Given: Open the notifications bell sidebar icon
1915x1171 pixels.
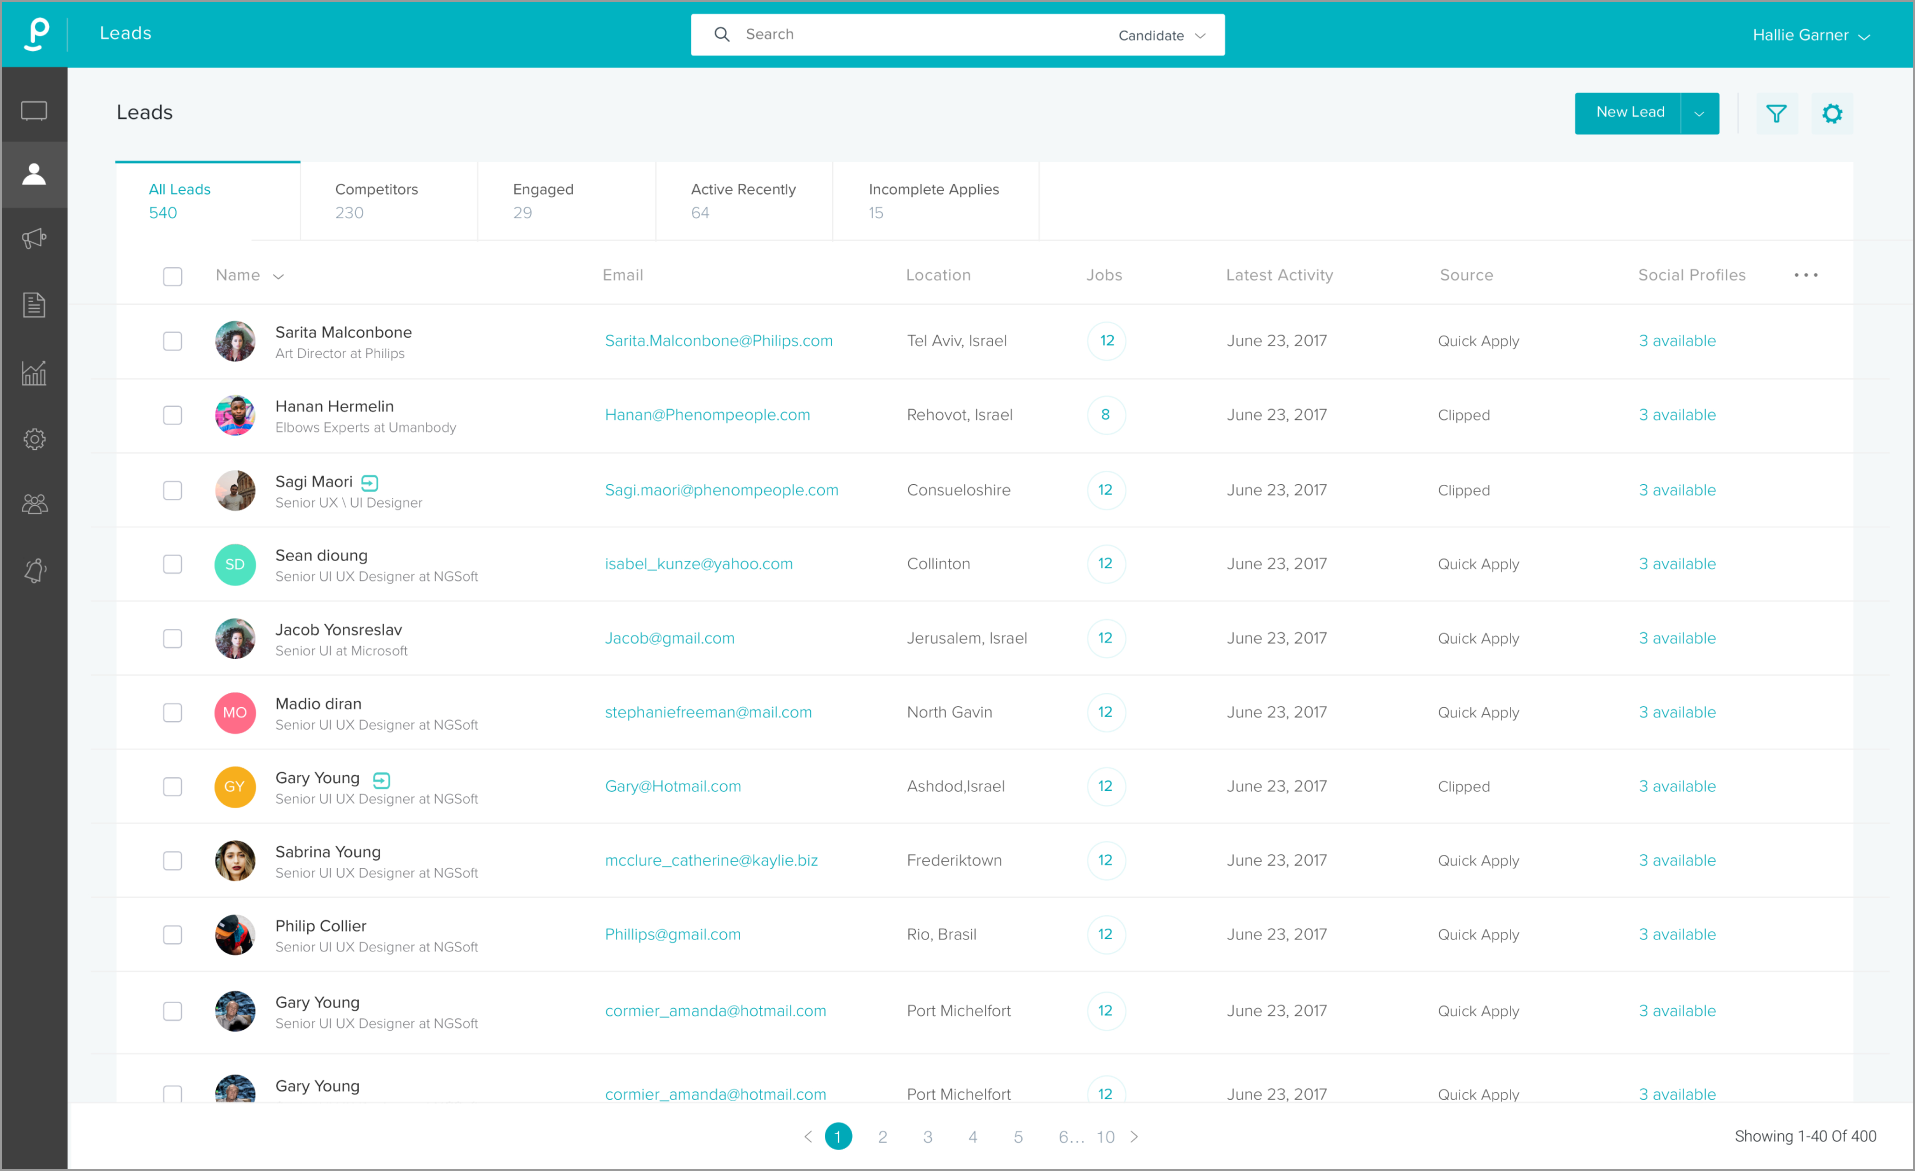Looking at the screenshot, I should click(x=34, y=570).
